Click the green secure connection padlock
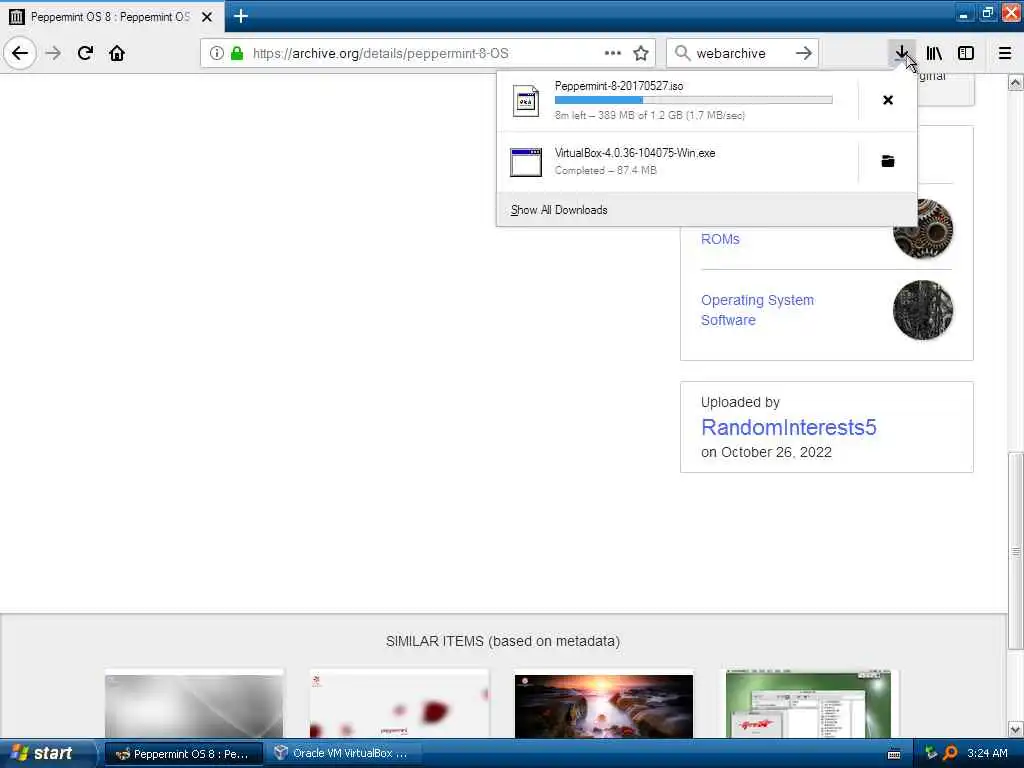This screenshot has width=1024, height=768. [237, 53]
